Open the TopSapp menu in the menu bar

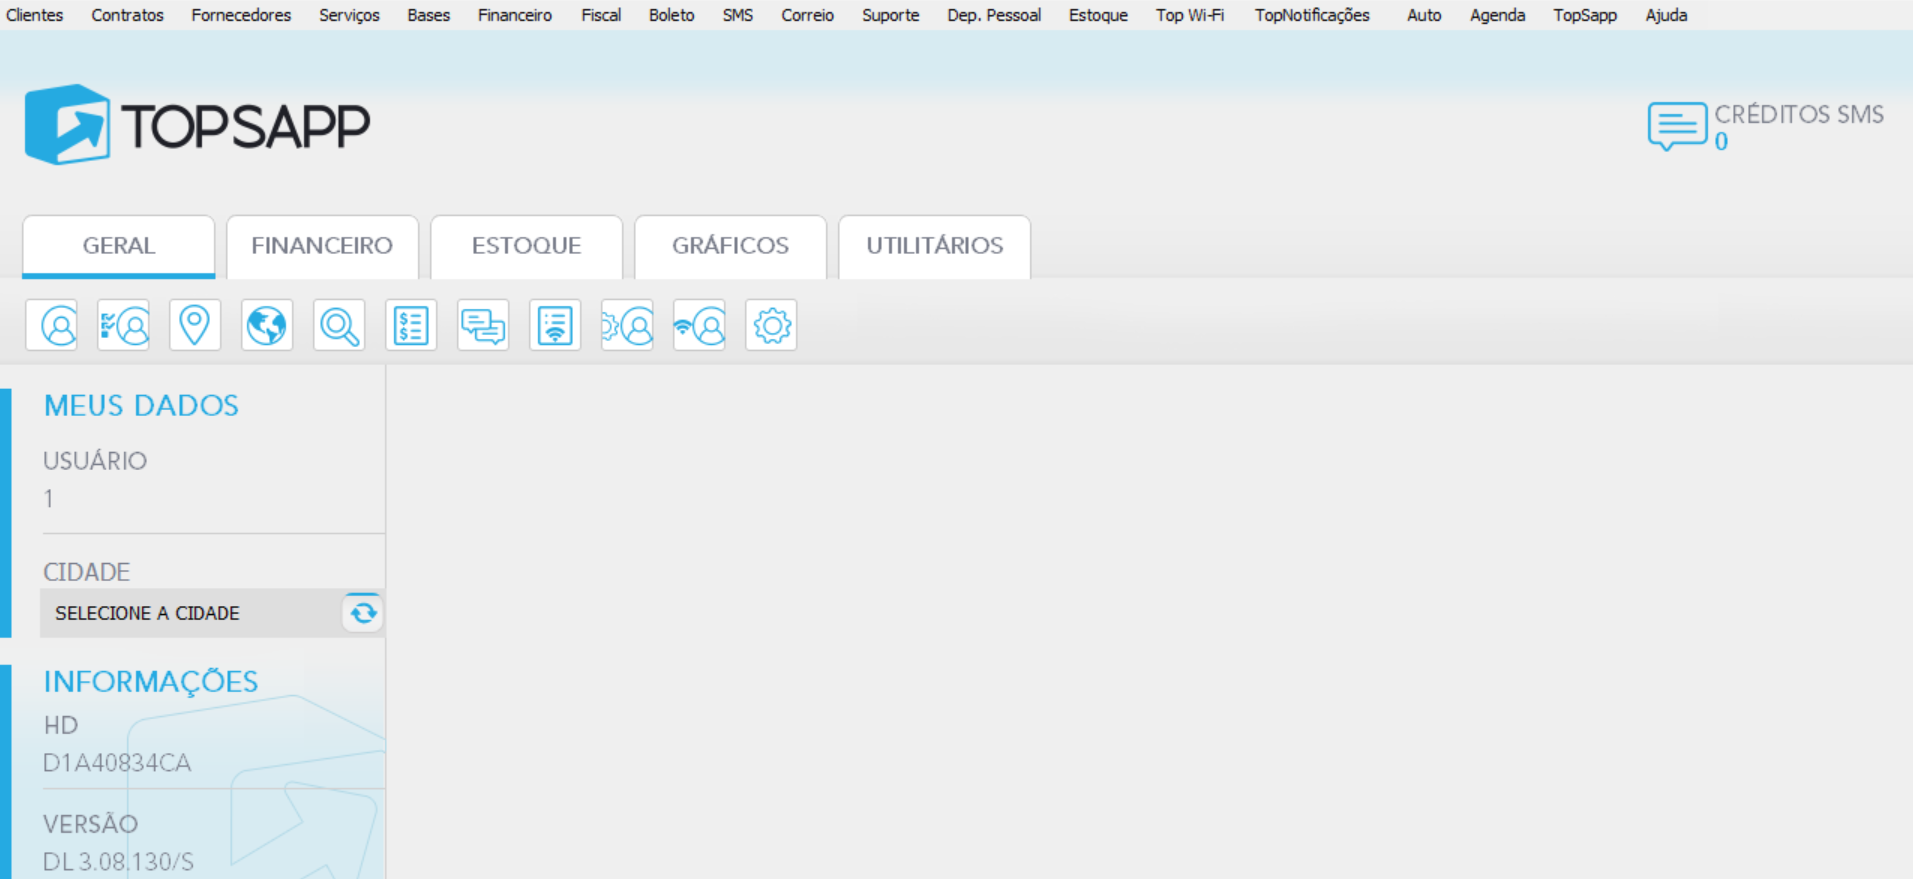point(1585,15)
